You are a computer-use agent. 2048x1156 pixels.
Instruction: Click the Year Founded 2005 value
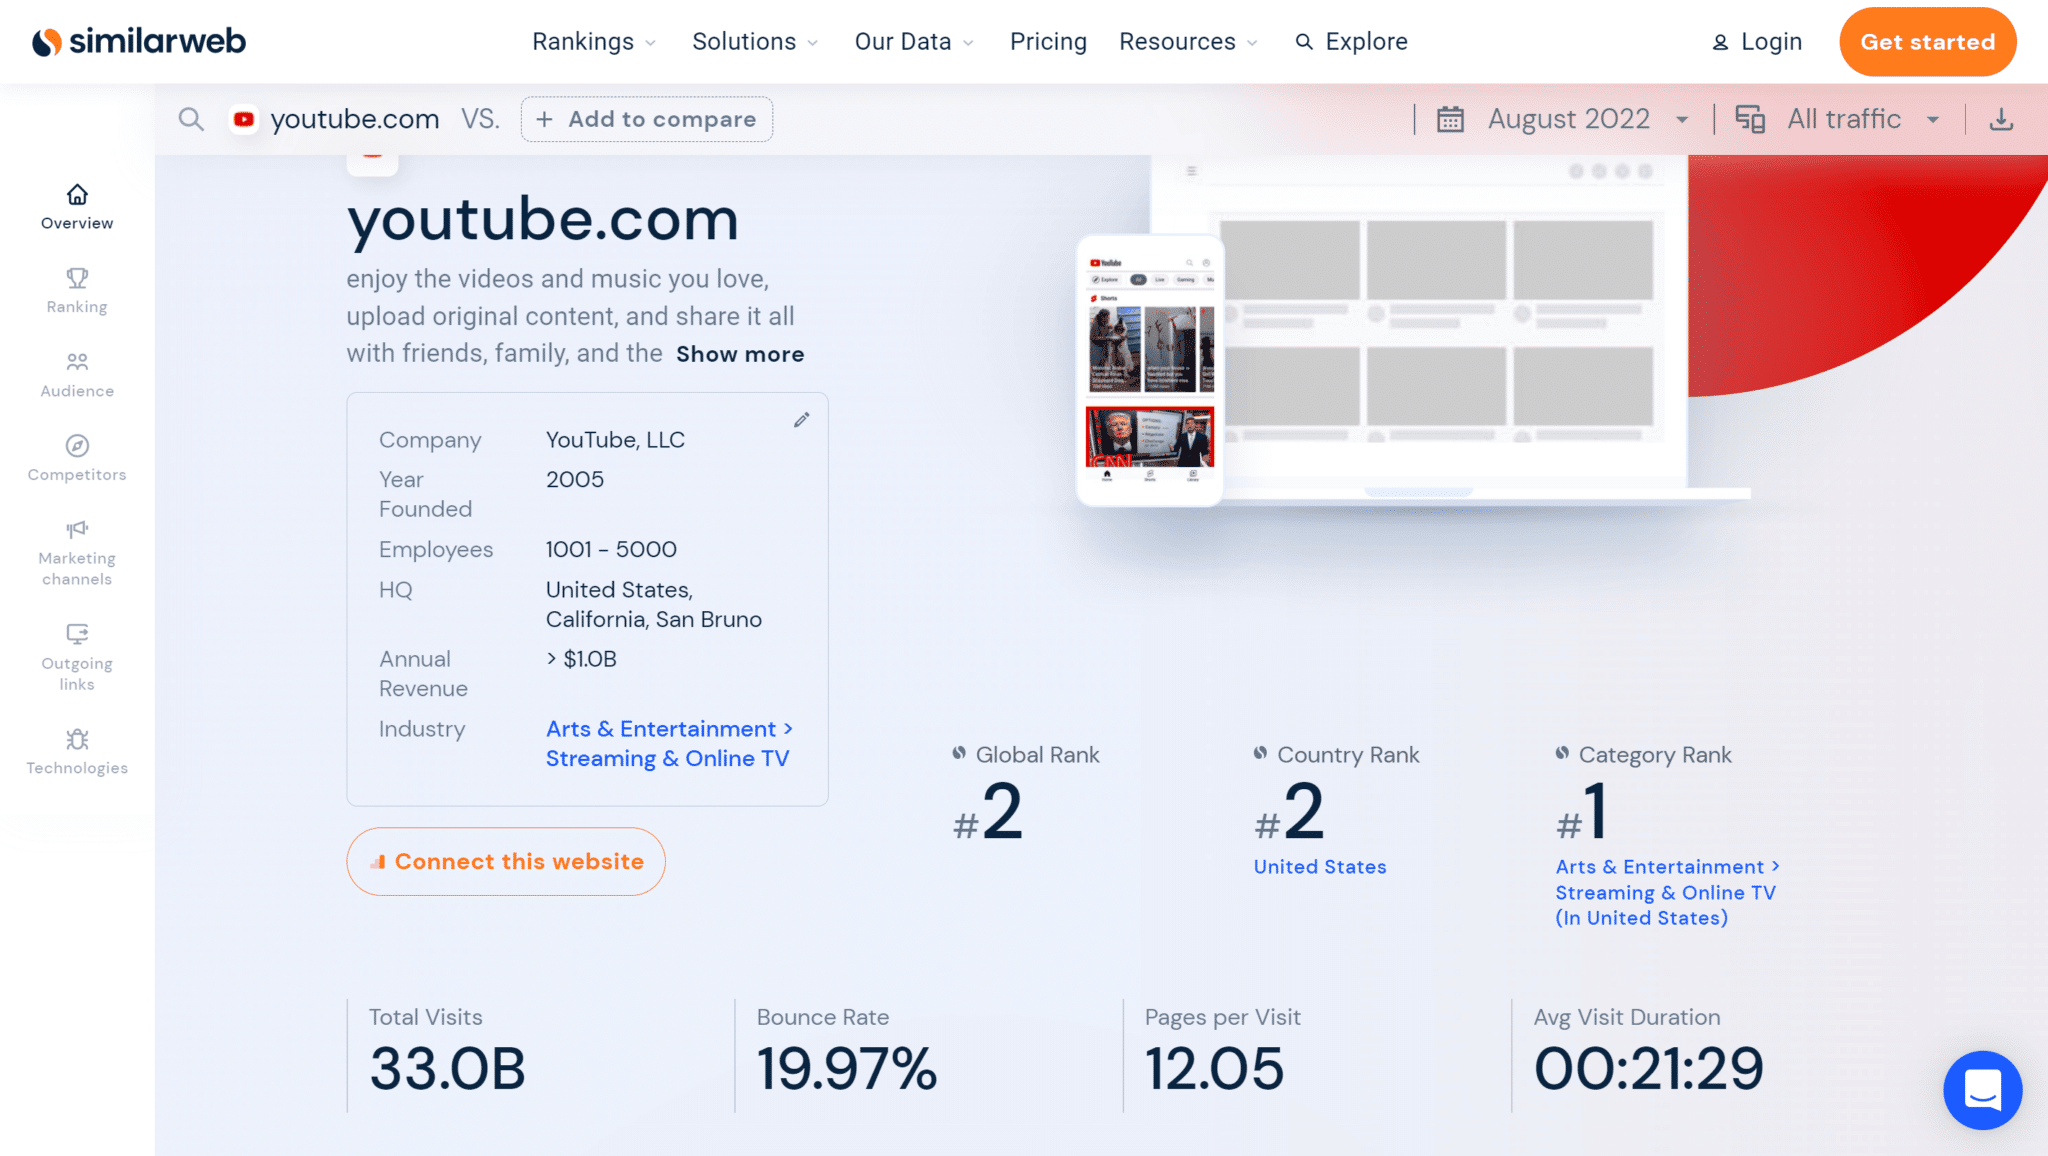[575, 480]
